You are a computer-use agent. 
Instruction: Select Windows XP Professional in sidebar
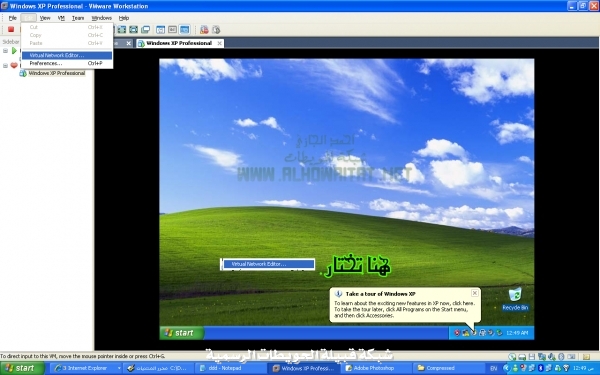[x=57, y=73]
